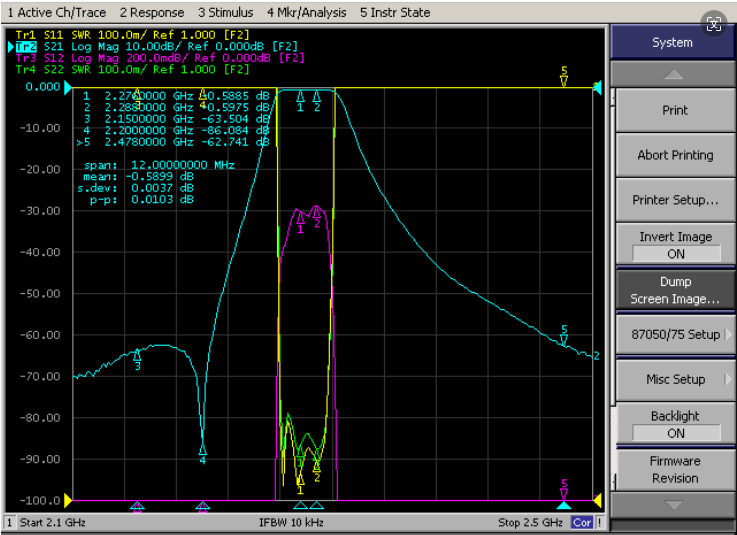Click the expand-screen icon at top right
Screen dimensions: 737x535
click(713, 24)
